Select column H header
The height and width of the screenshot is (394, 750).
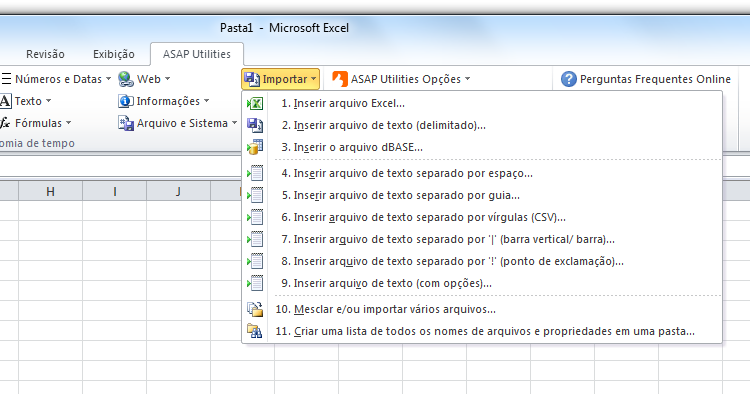click(50, 192)
